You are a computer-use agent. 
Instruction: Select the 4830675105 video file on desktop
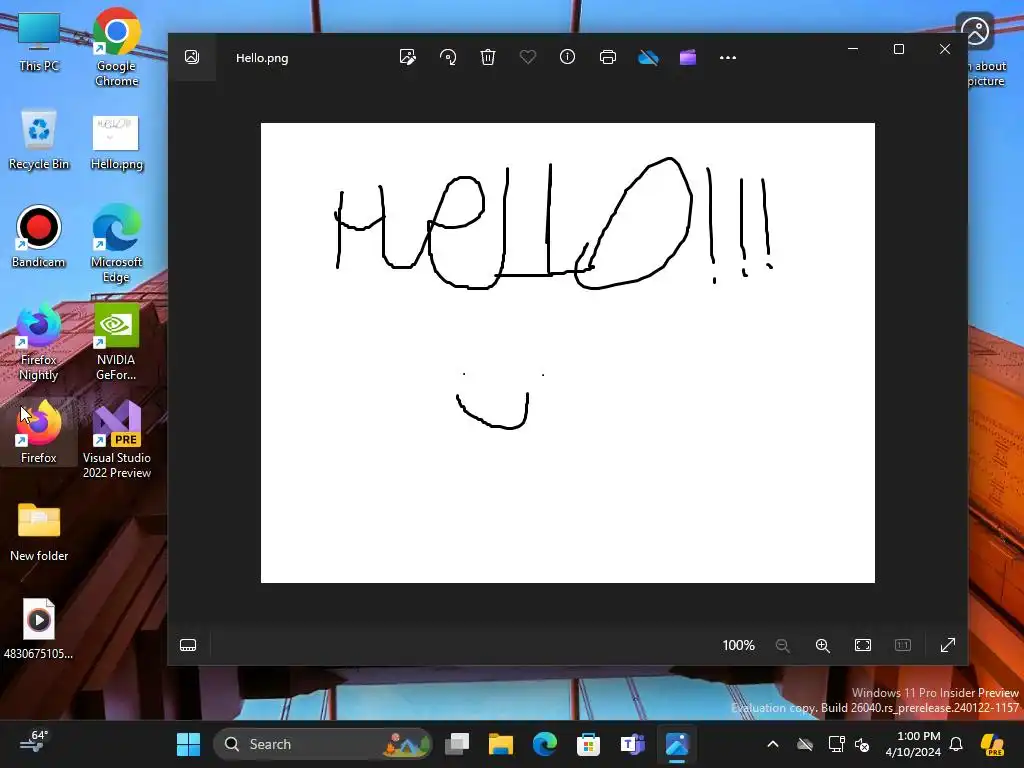coord(39,630)
